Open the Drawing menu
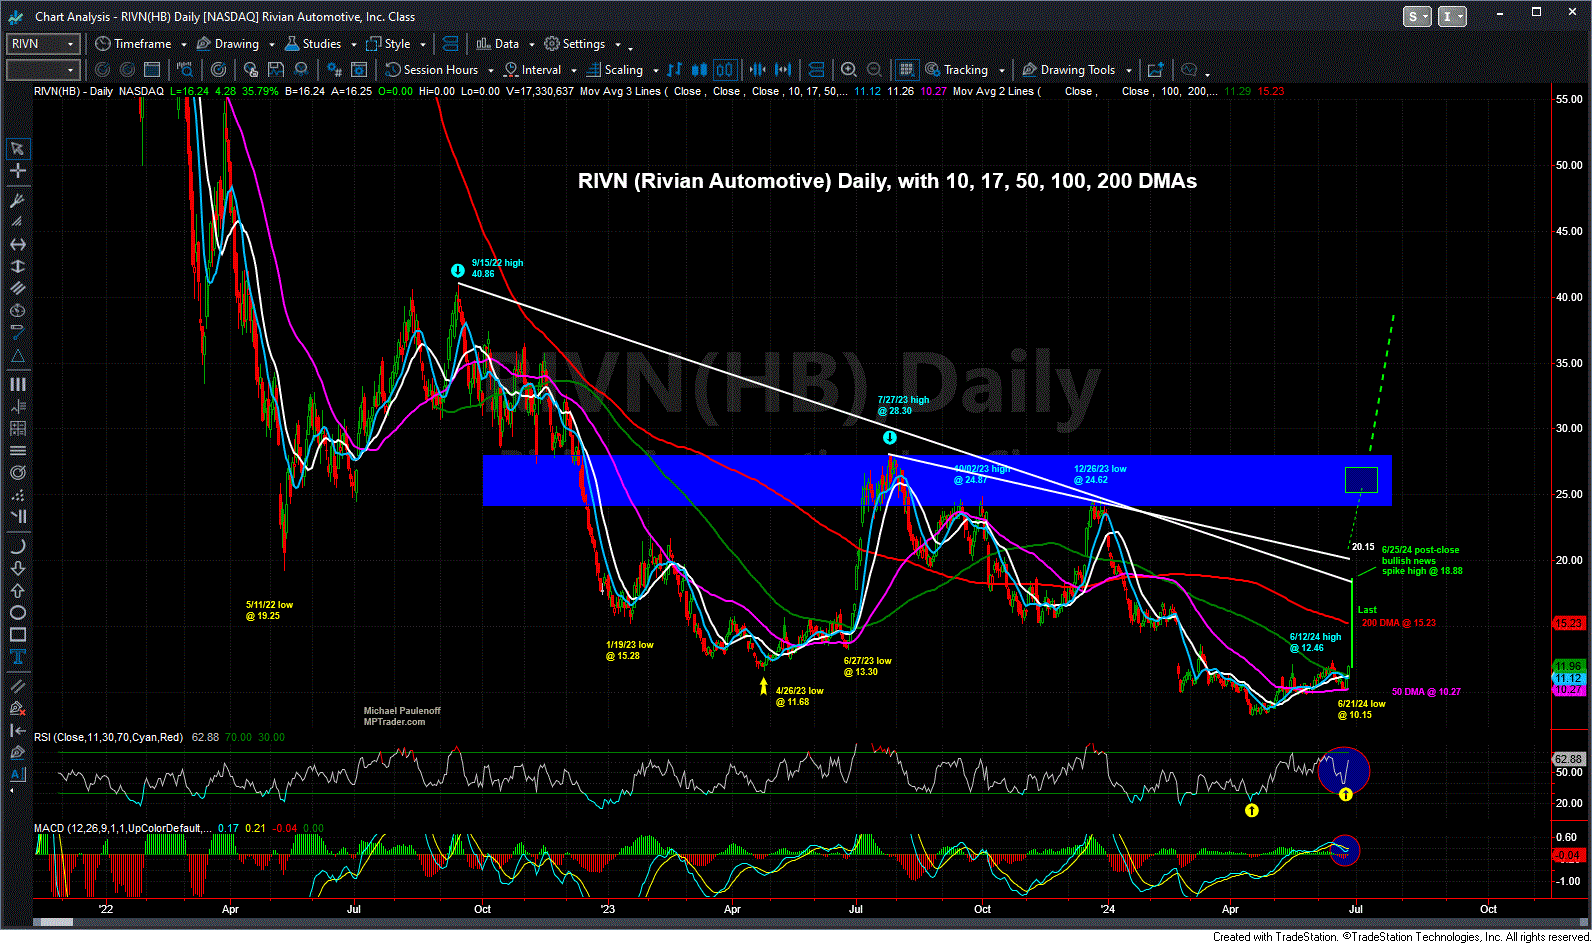 pyautogui.click(x=228, y=44)
